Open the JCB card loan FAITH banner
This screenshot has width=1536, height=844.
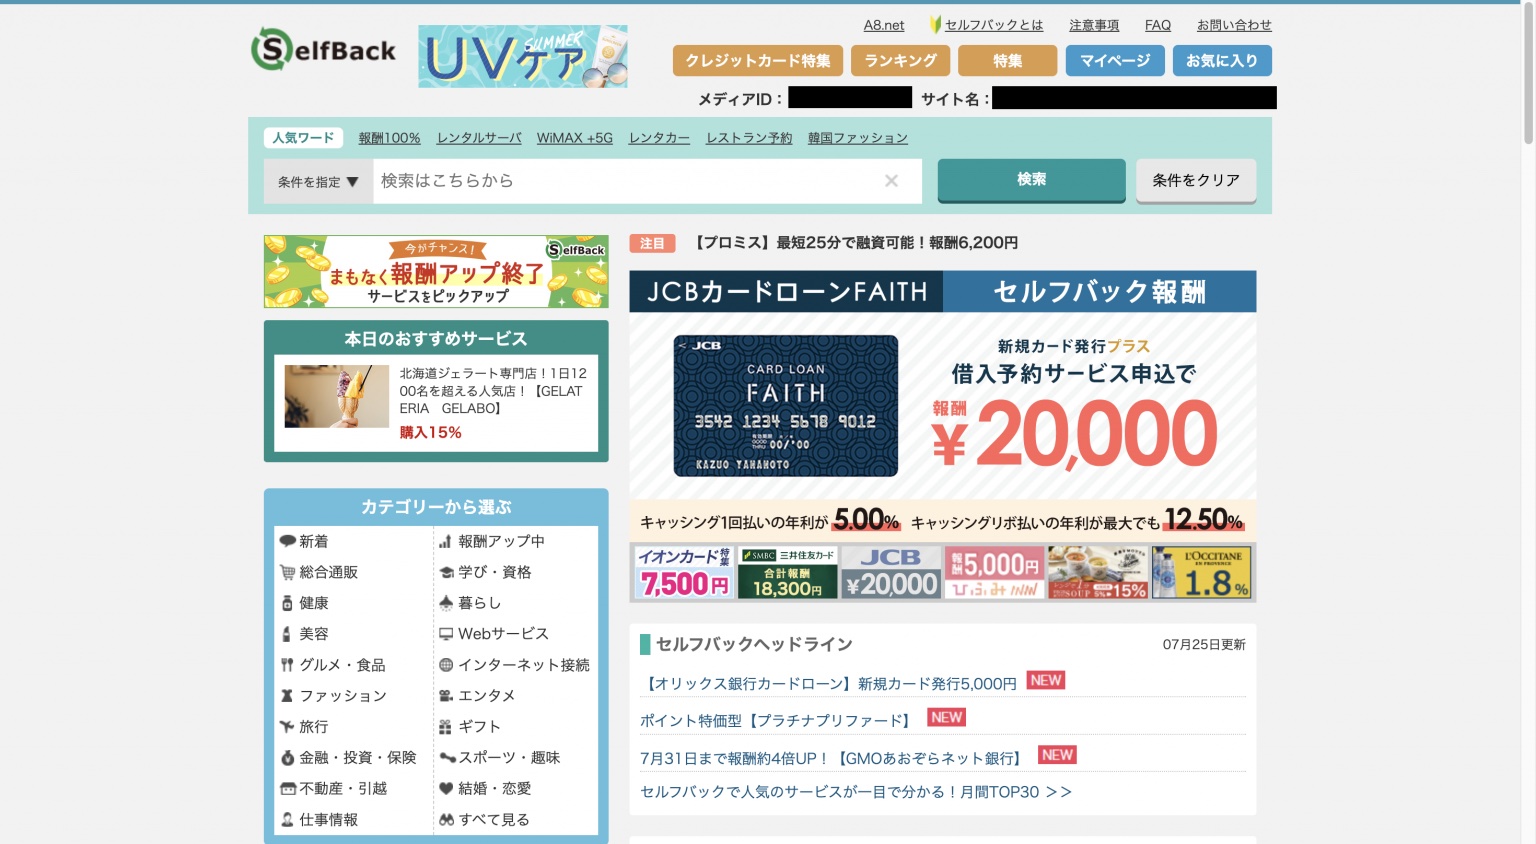tap(942, 405)
